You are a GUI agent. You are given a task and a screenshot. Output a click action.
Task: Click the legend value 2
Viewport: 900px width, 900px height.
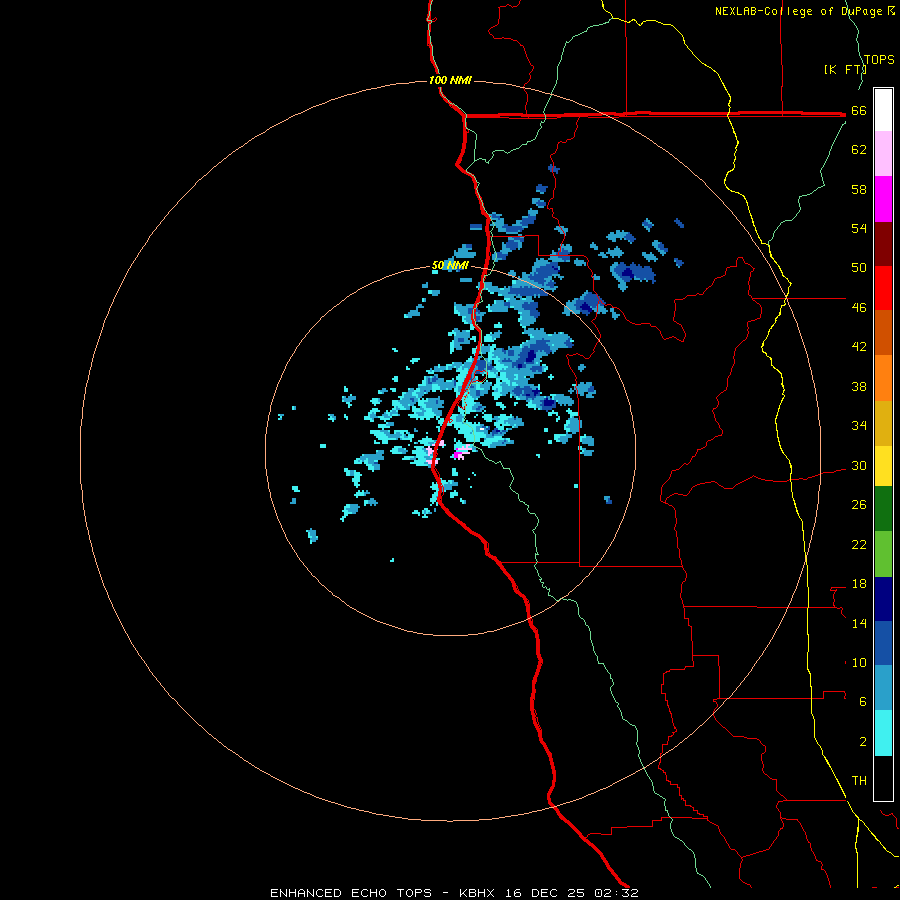[863, 742]
